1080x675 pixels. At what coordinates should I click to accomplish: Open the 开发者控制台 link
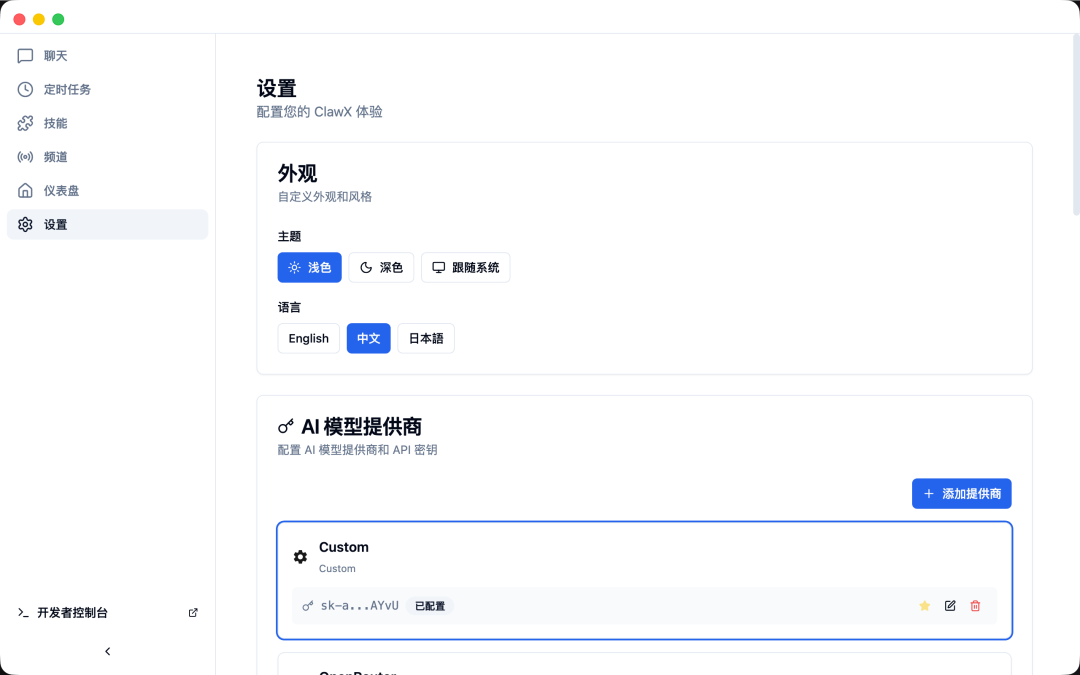(72, 613)
